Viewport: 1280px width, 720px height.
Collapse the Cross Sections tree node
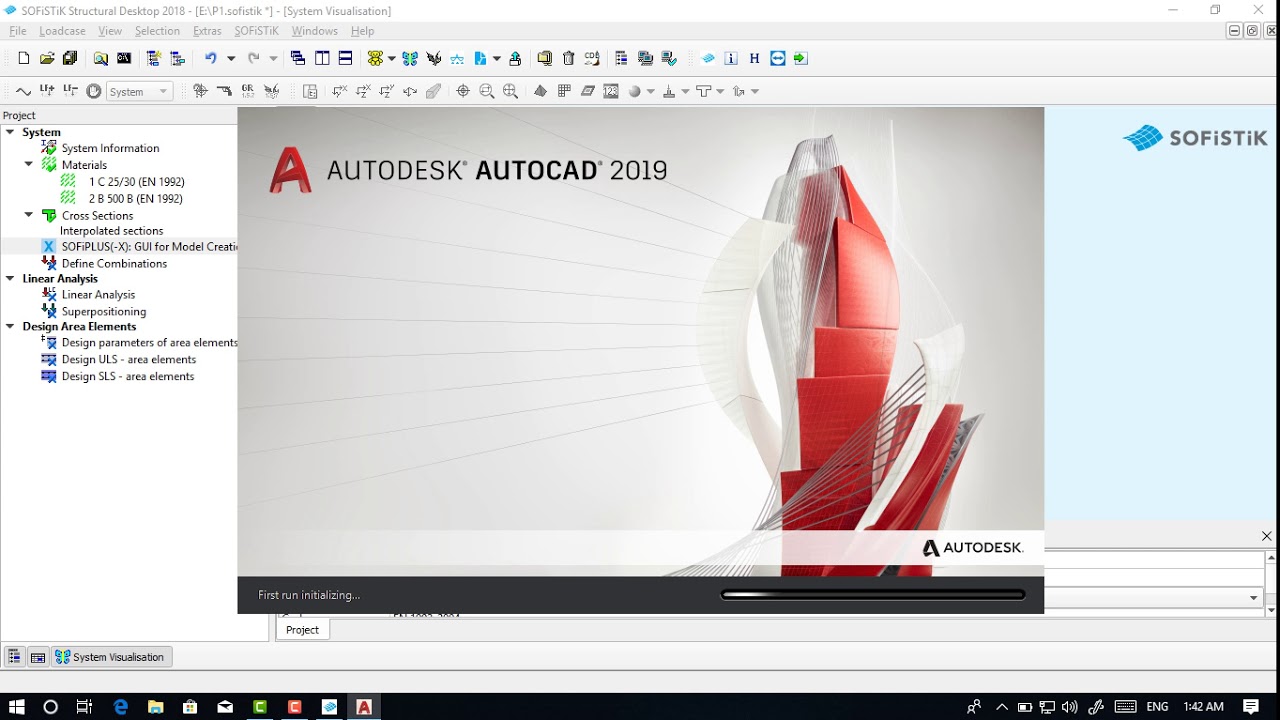click(x=29, y=214)
